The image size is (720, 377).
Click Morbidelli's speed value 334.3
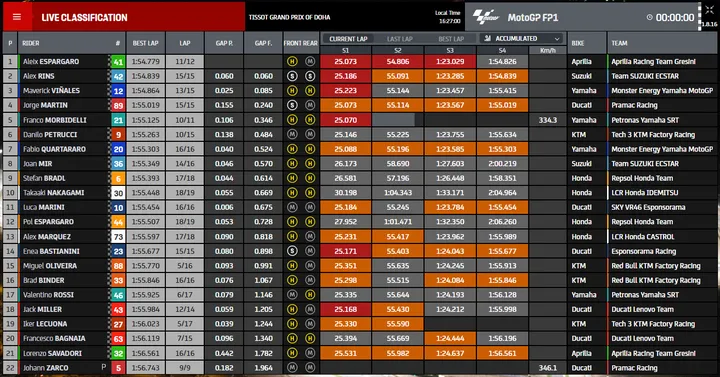pos(548,120)
